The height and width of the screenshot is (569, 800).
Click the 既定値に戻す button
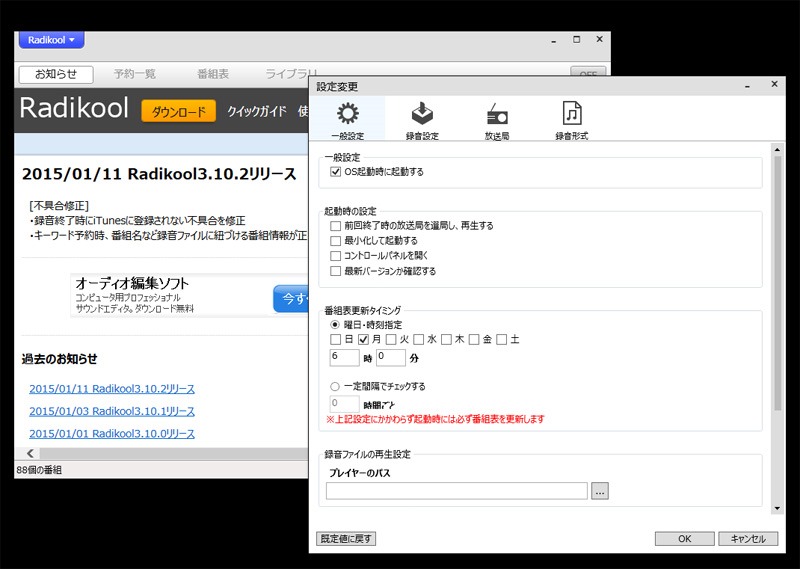(x=346, y=538)
